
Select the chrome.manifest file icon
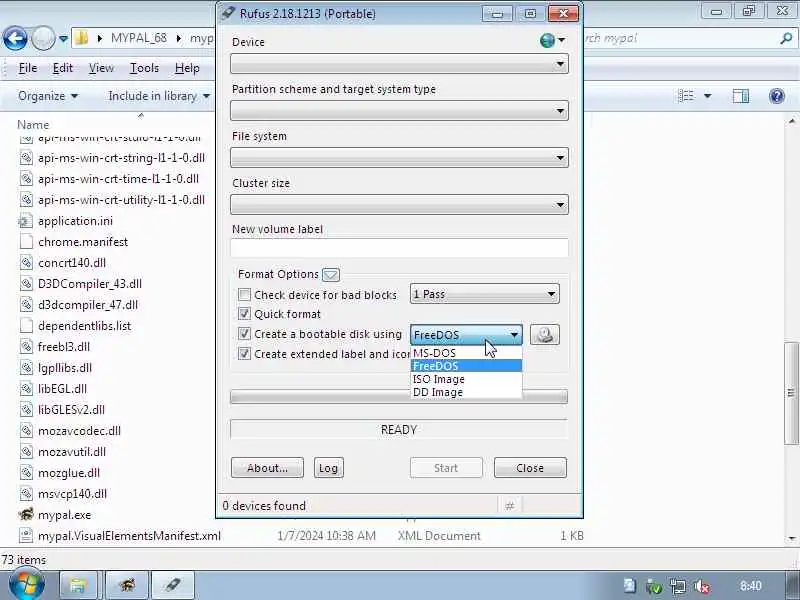coord(26,242)
